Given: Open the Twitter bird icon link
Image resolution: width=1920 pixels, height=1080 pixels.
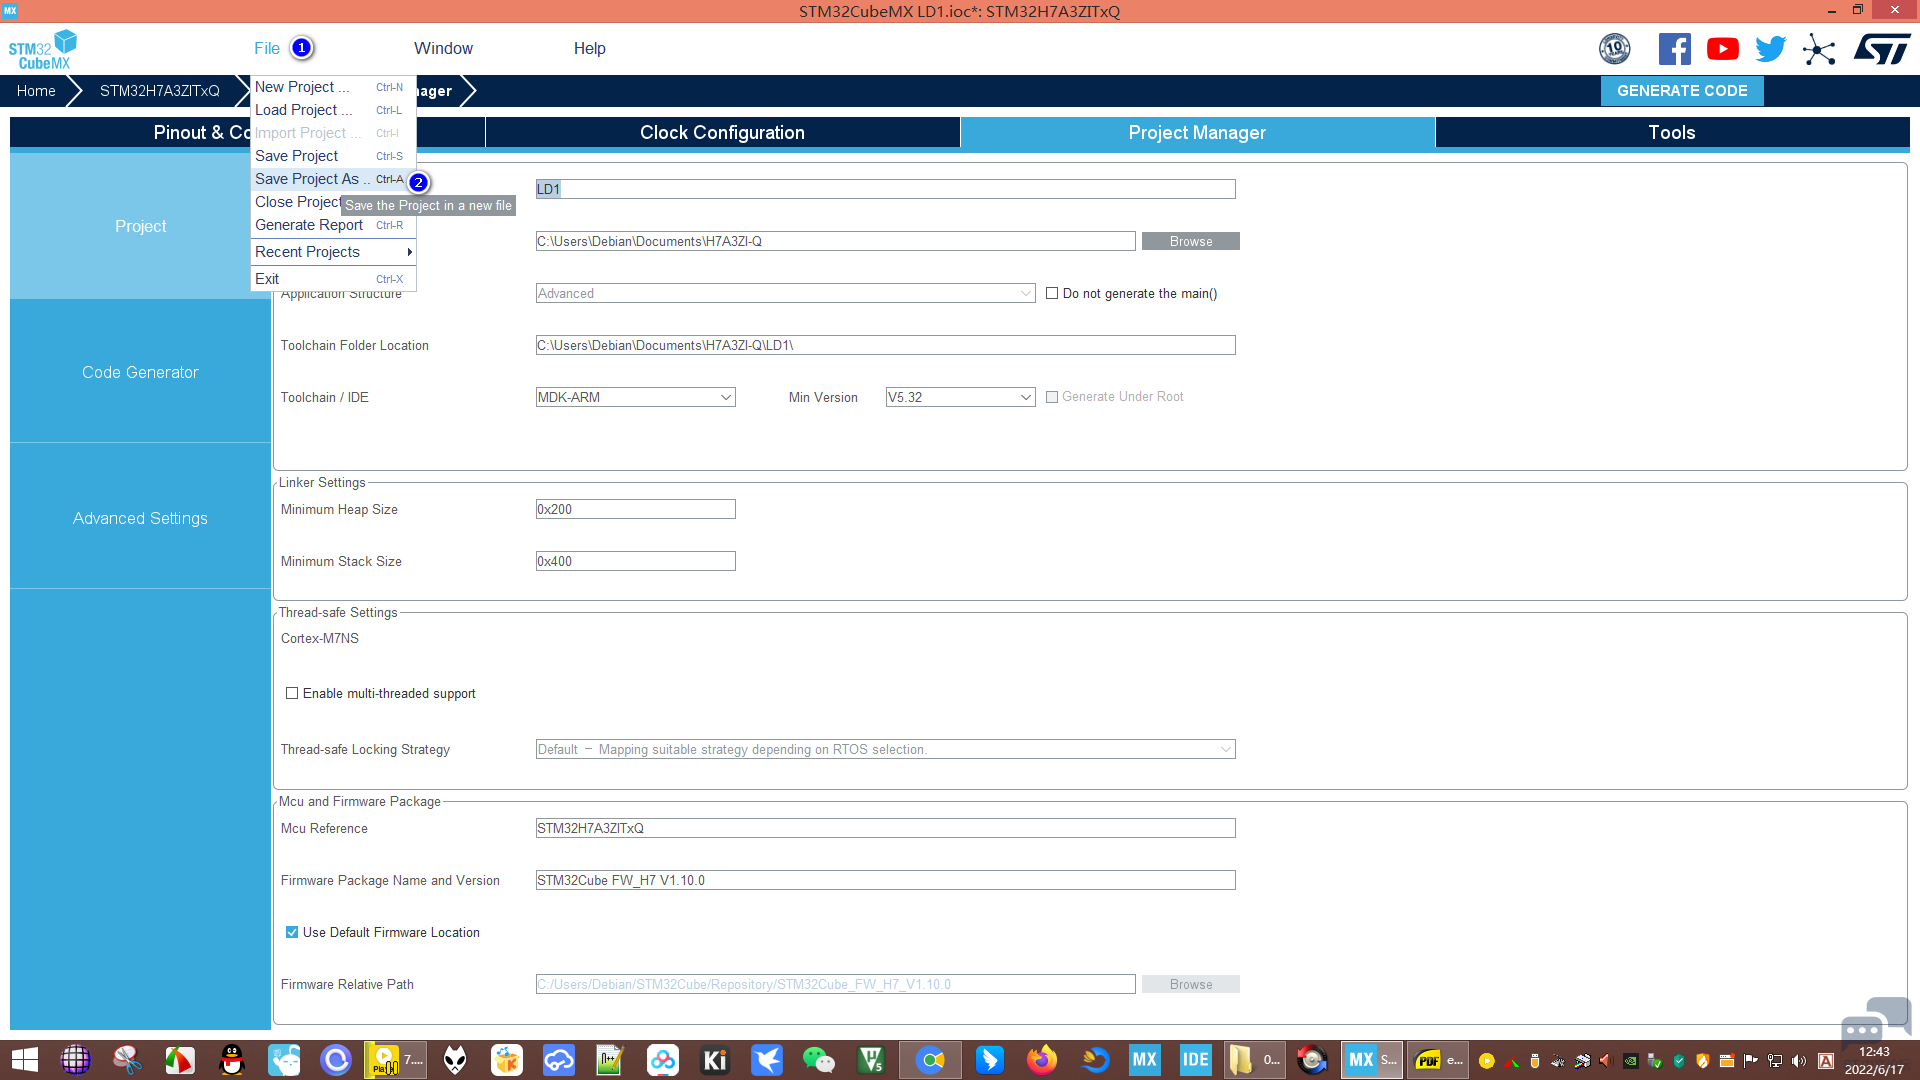Looking at the screenshot, I should pyautogui.click(x=1770, y=48).
